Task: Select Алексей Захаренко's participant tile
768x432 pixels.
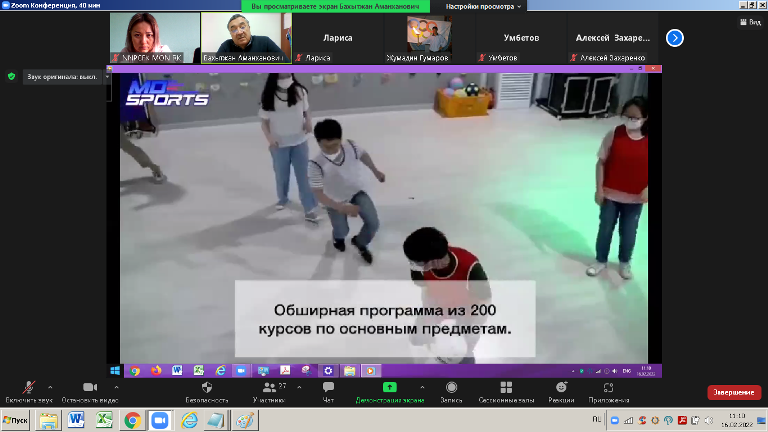Action: 612,38
